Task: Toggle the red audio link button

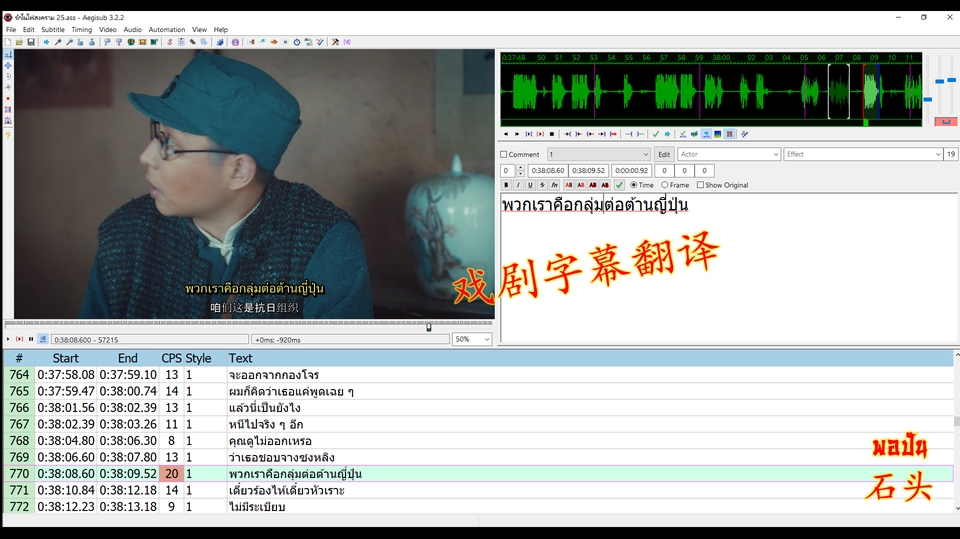Action: pyautogui.click(x=946, y=121)
